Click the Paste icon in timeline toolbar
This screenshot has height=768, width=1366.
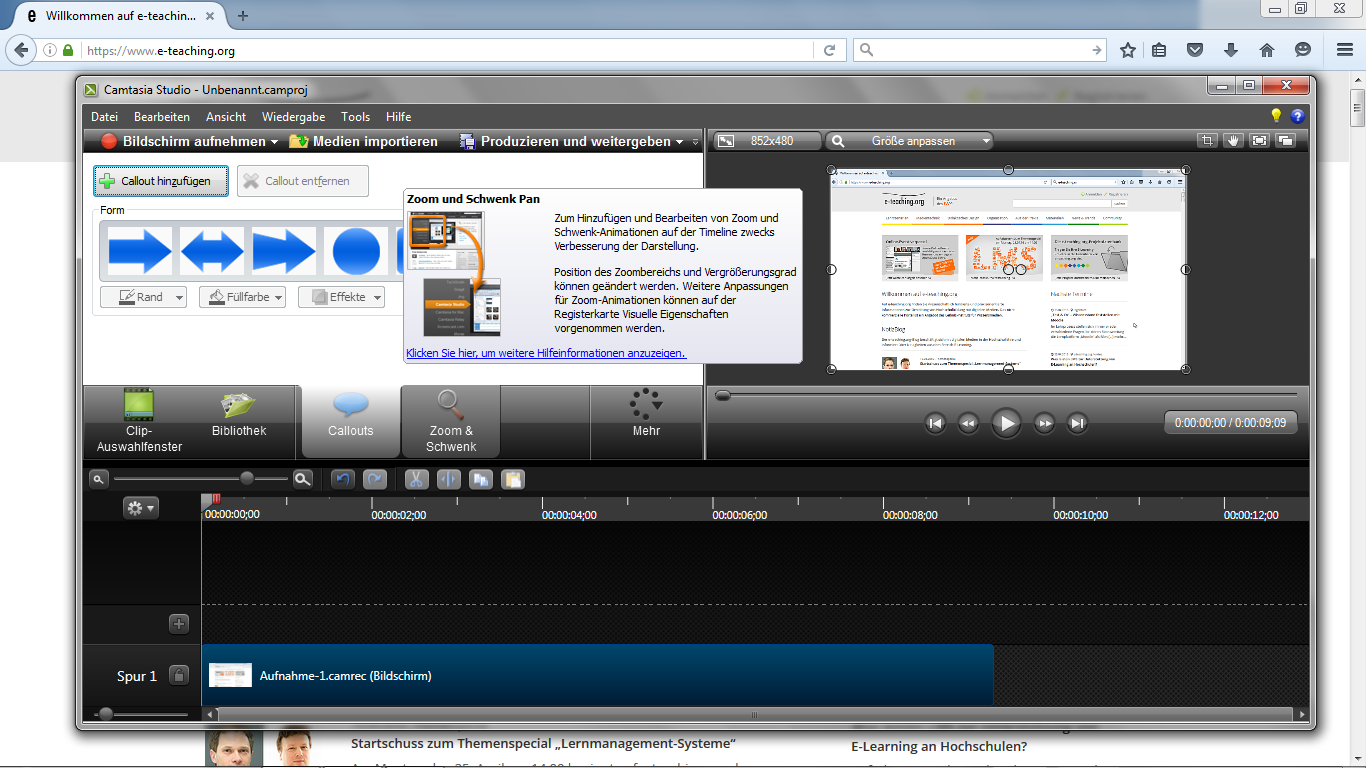pos(512,479)
